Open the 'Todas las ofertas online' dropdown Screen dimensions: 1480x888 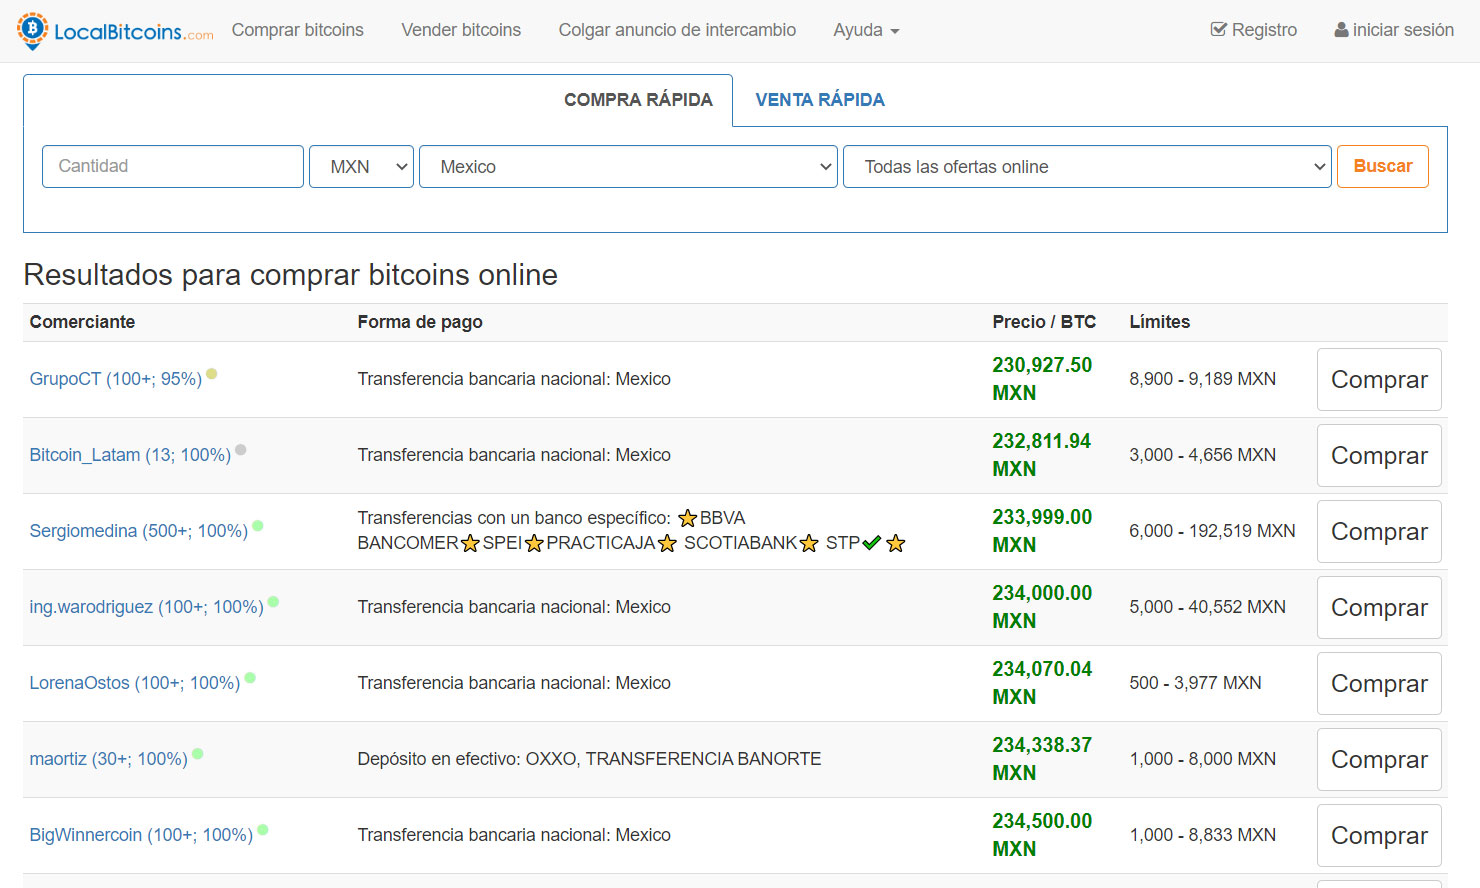click(1087, 166)
